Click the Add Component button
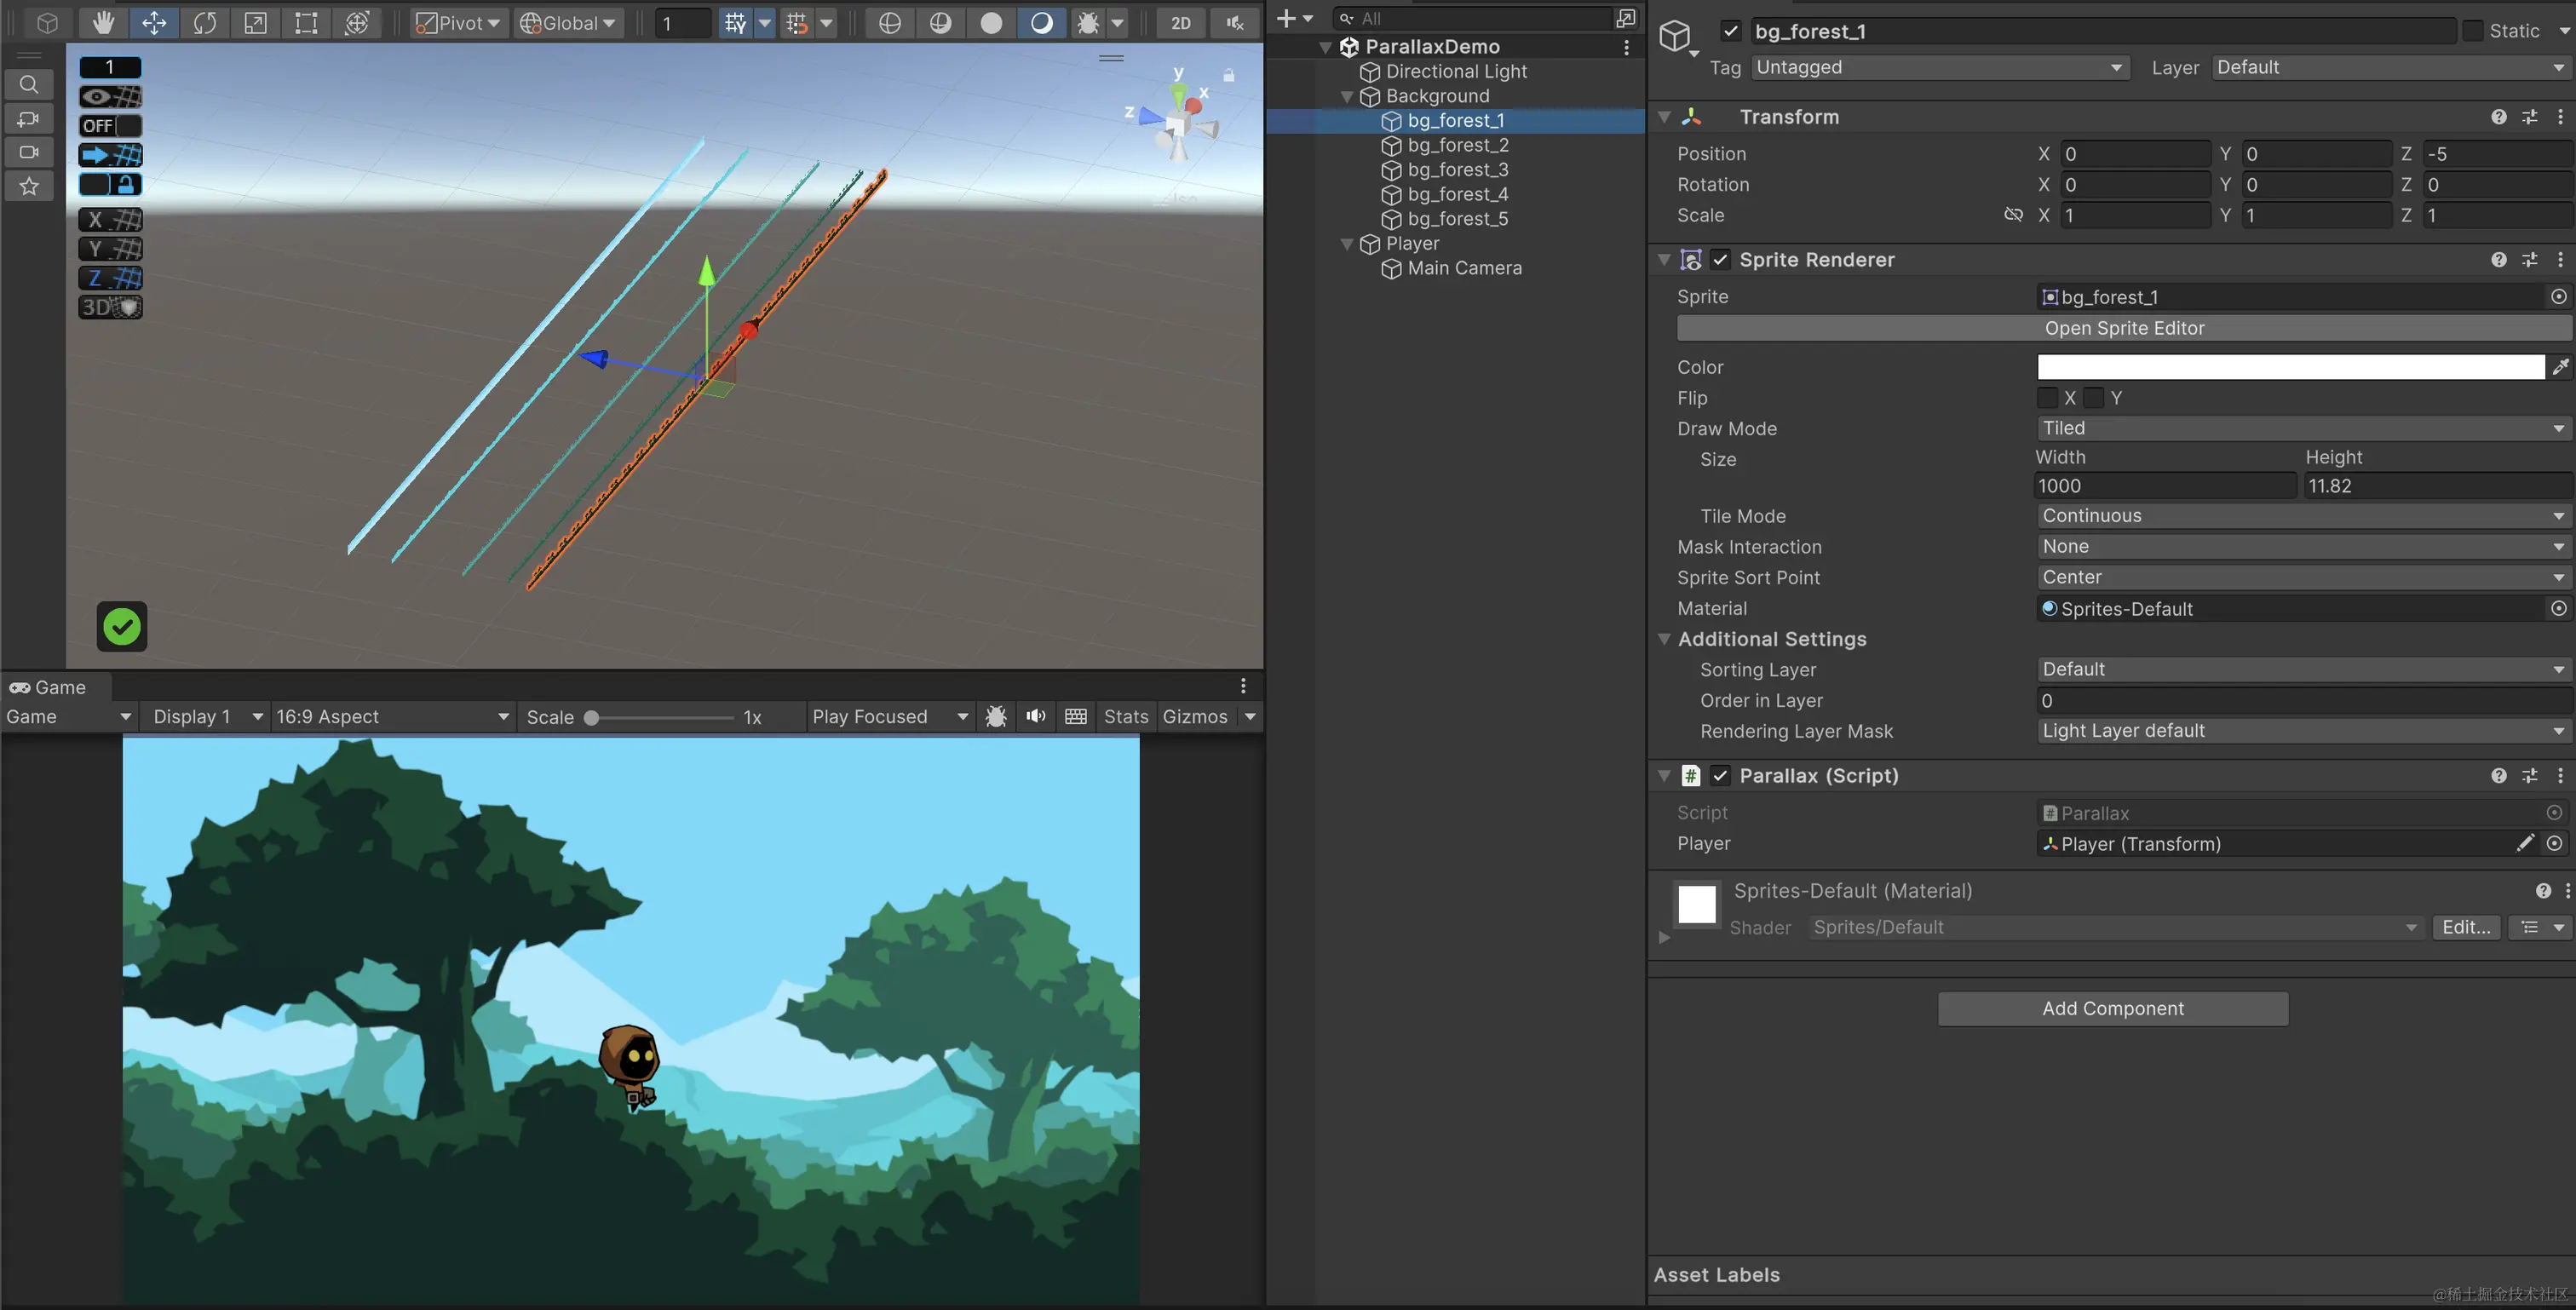 coord(2112,1008)
